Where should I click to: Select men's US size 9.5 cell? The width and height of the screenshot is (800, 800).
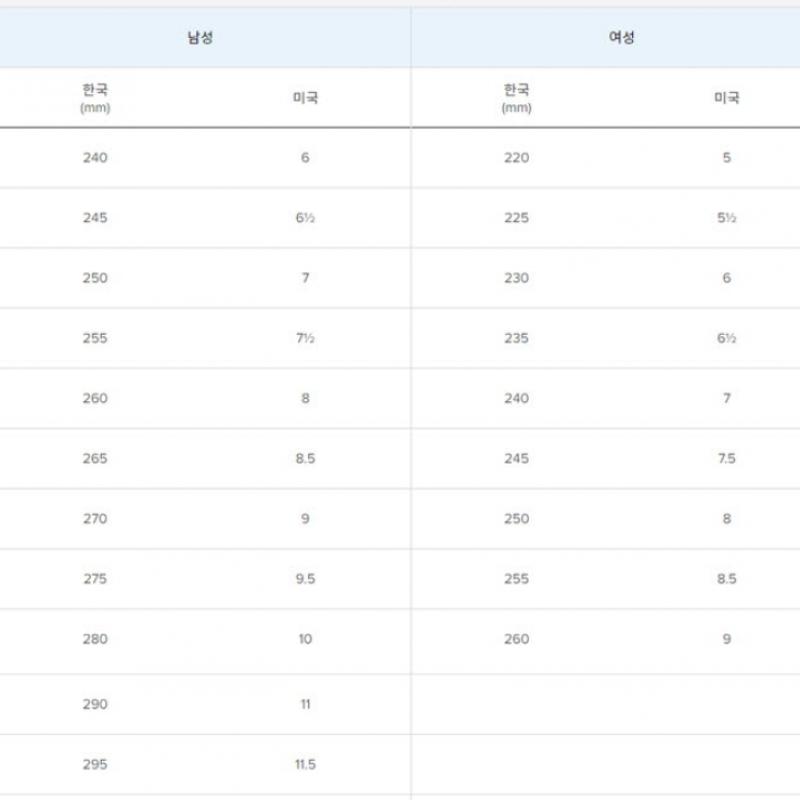click(x=305, y=579)
